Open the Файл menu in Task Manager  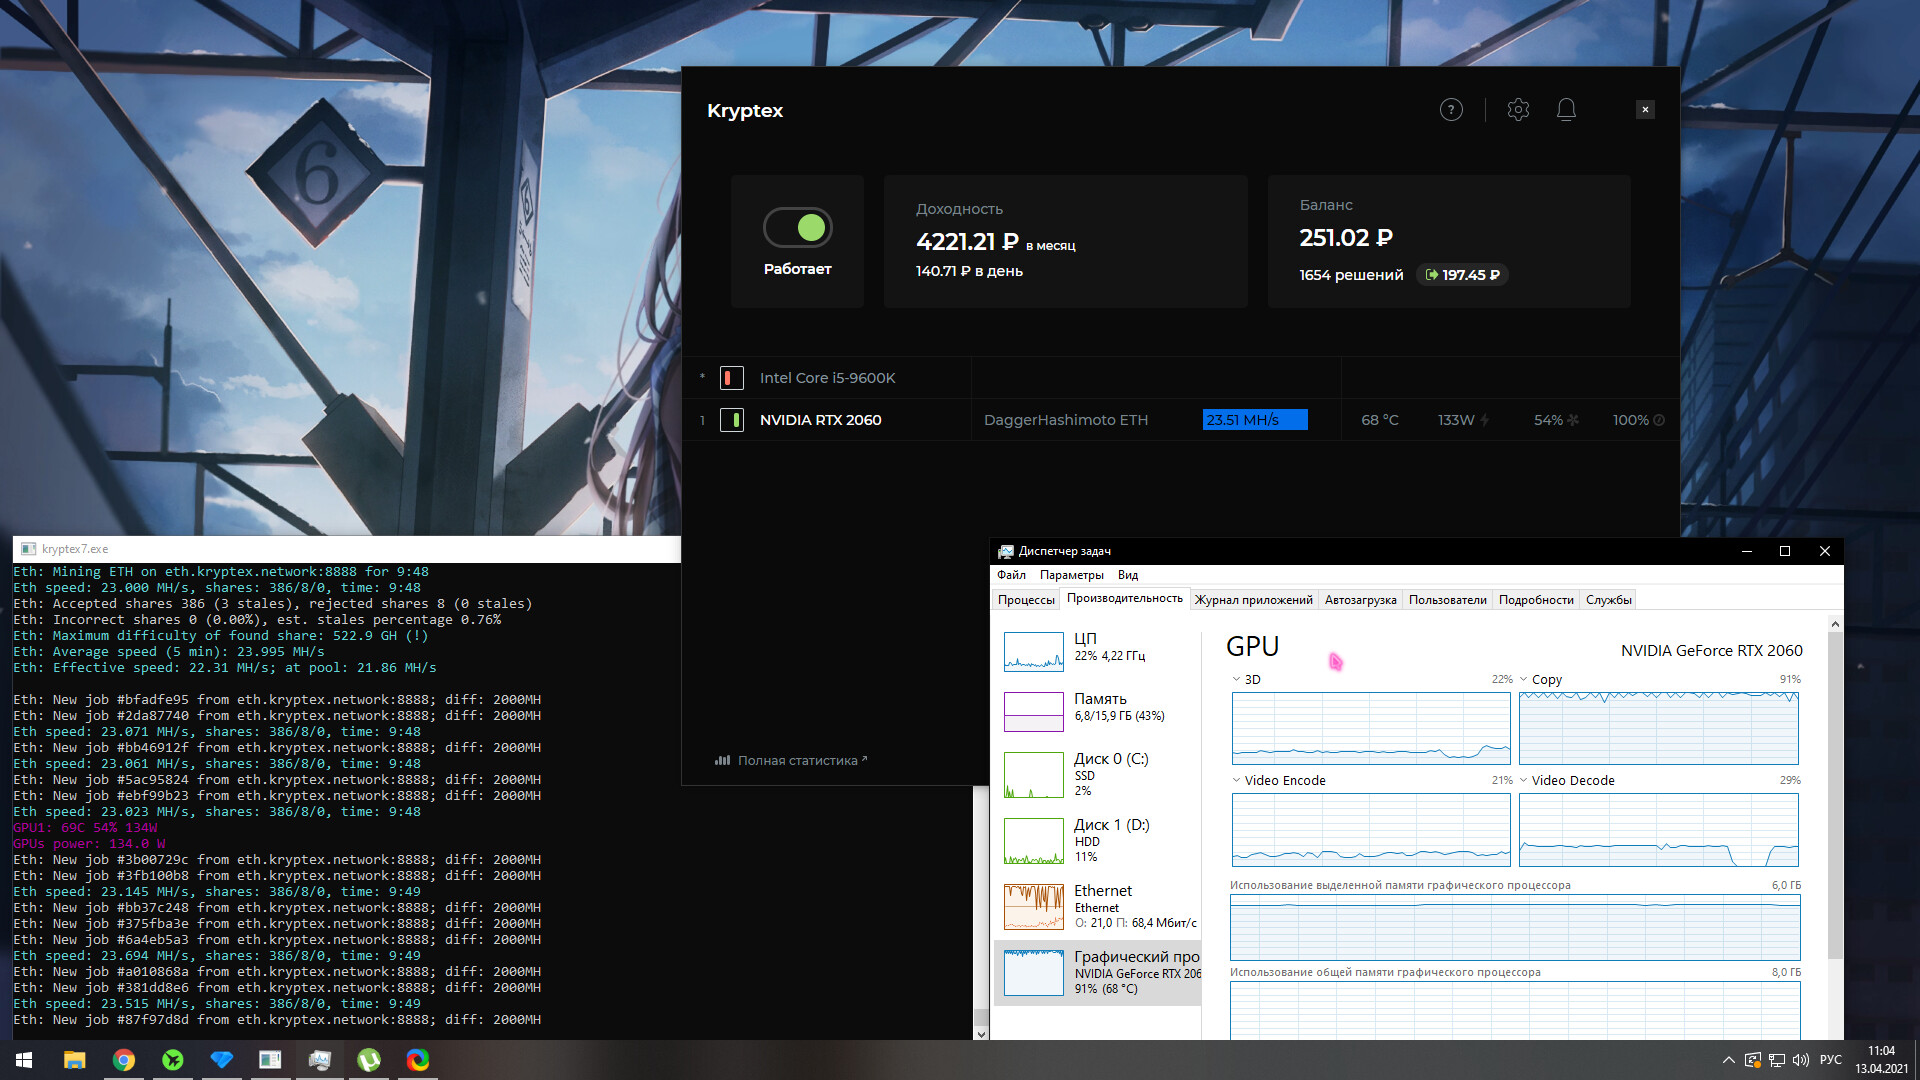click(1011, 575)
